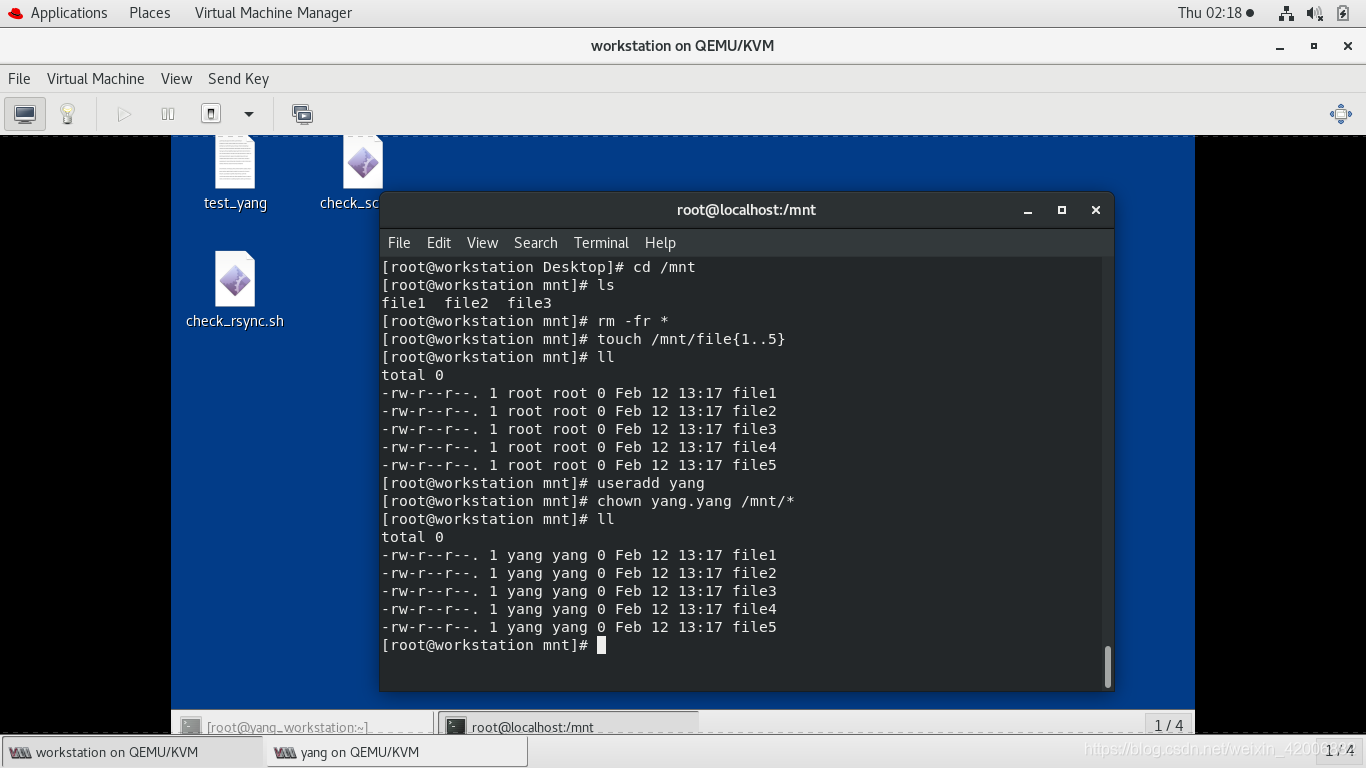
Task: Click 'touch /mnt/file{1..5}' command line
Action: coord(583,339)
